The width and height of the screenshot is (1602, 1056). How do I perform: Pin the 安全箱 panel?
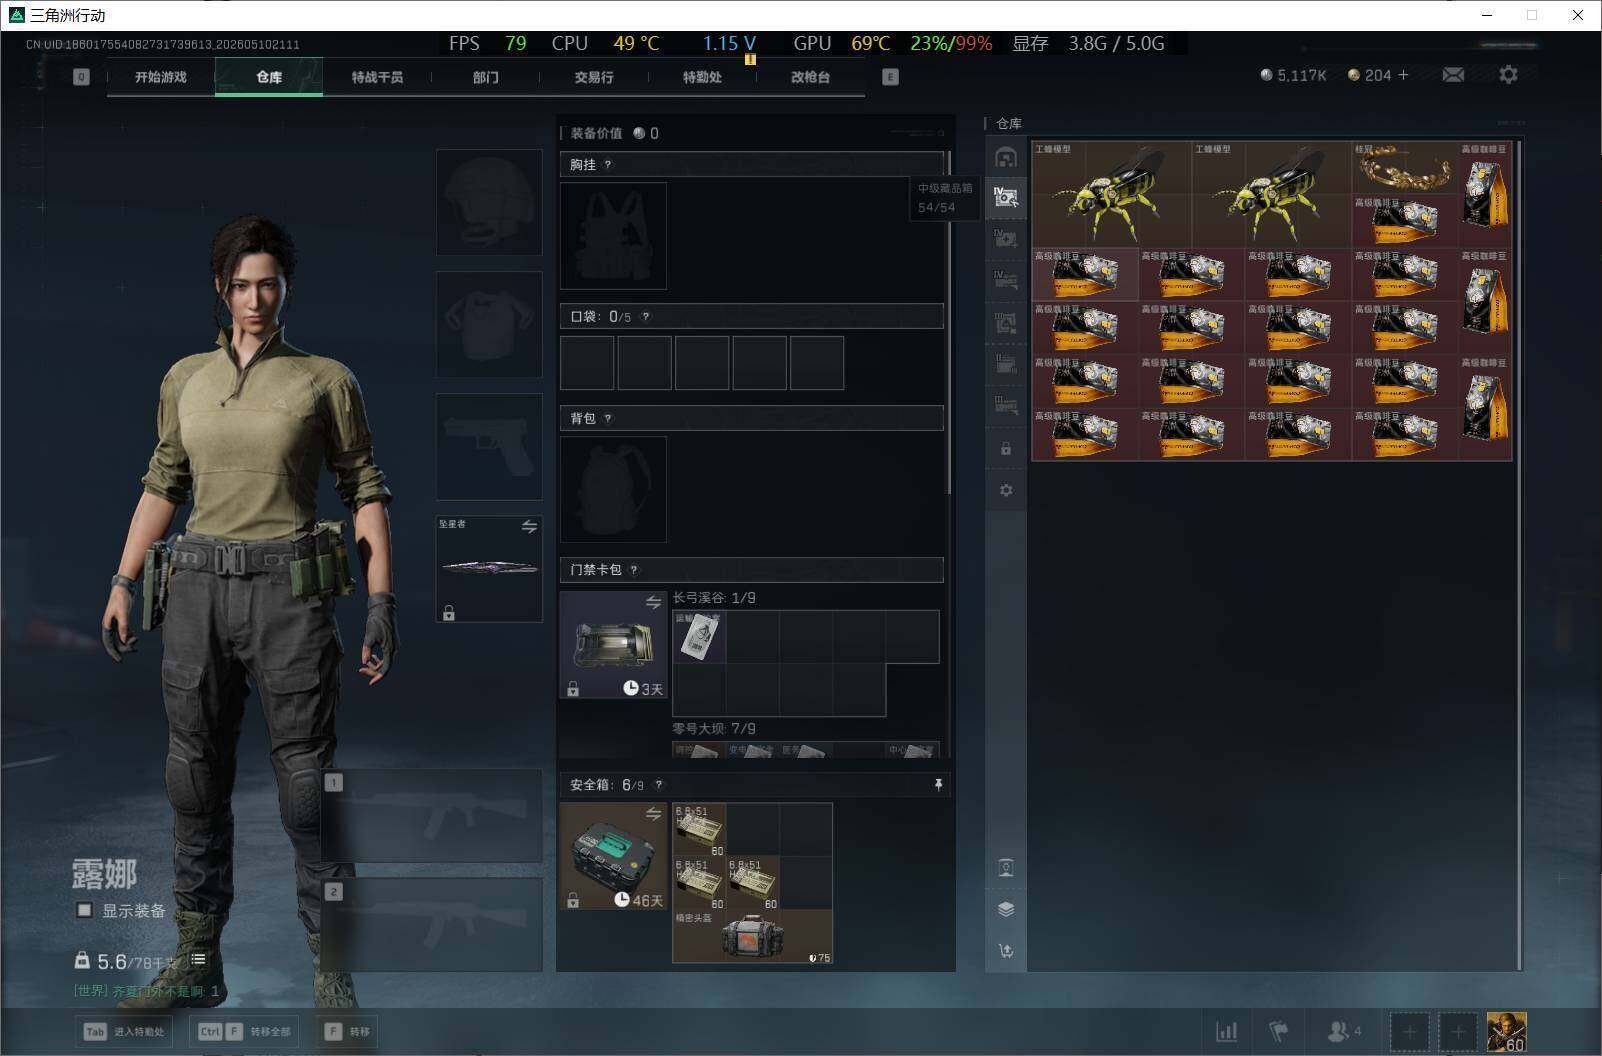point(938,785)
